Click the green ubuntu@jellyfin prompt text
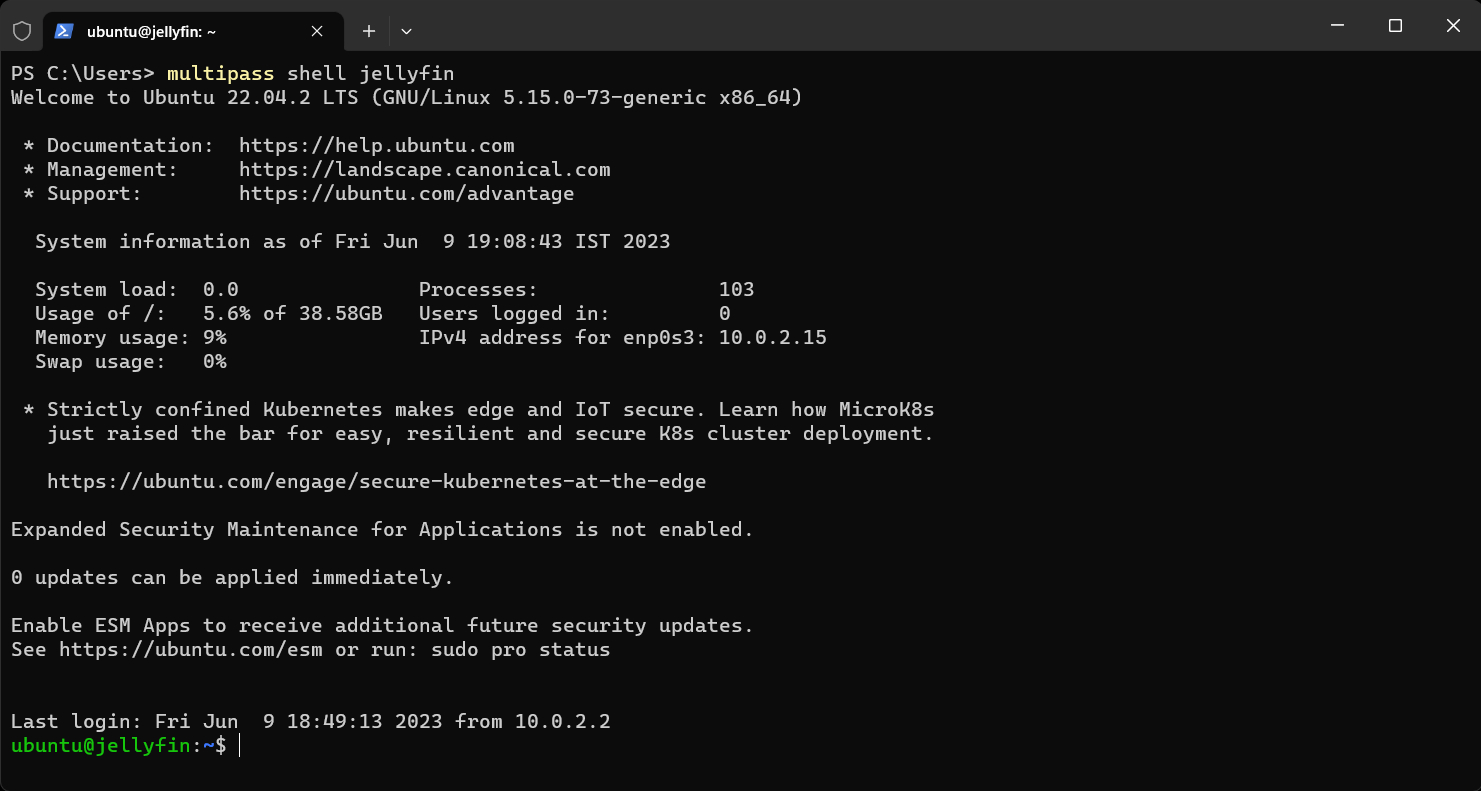The image size is (1481, 791). pos(106,746)
